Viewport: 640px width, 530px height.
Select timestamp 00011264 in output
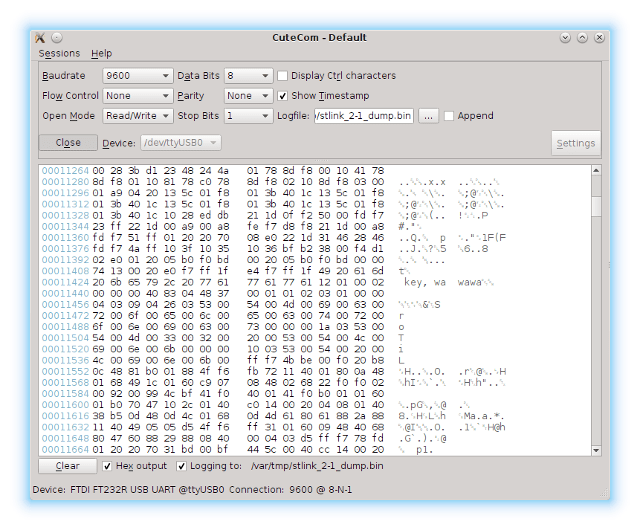pyautogui.click(x=65, y=170)
